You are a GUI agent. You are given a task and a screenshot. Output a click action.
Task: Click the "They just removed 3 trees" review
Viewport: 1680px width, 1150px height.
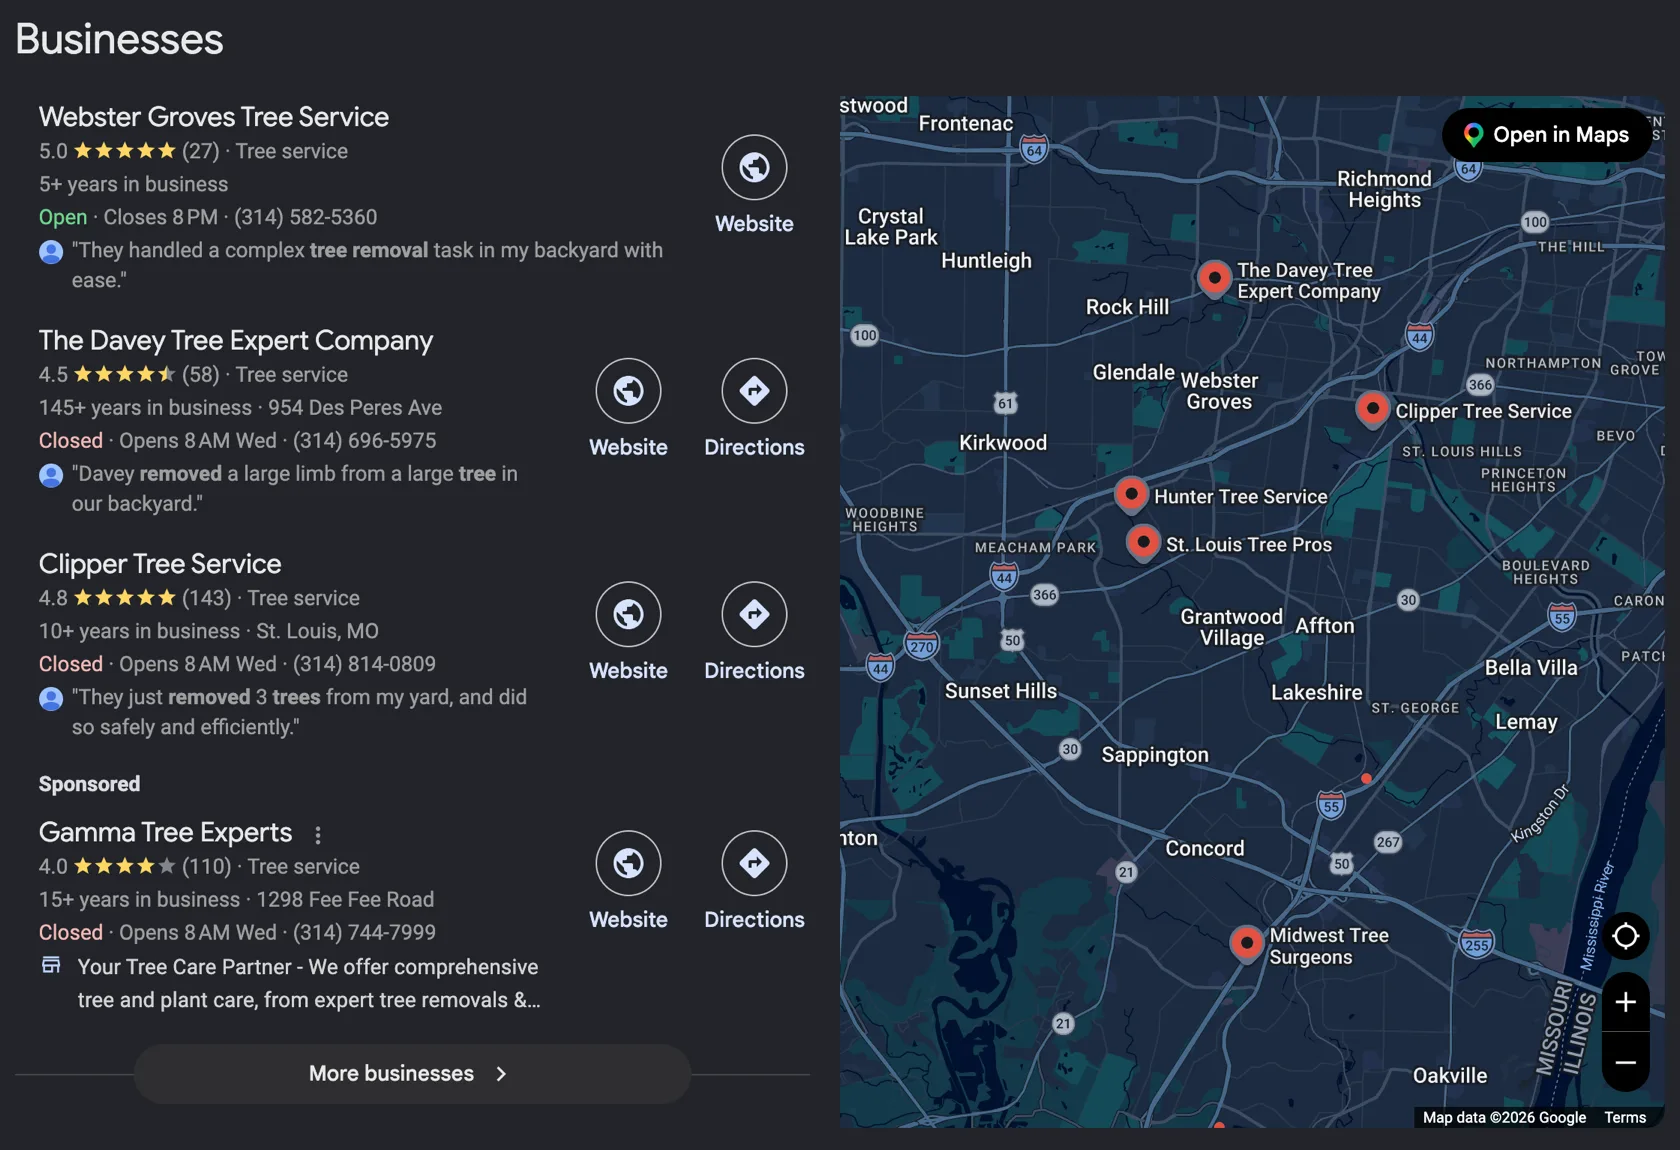[x=299, y=712]
